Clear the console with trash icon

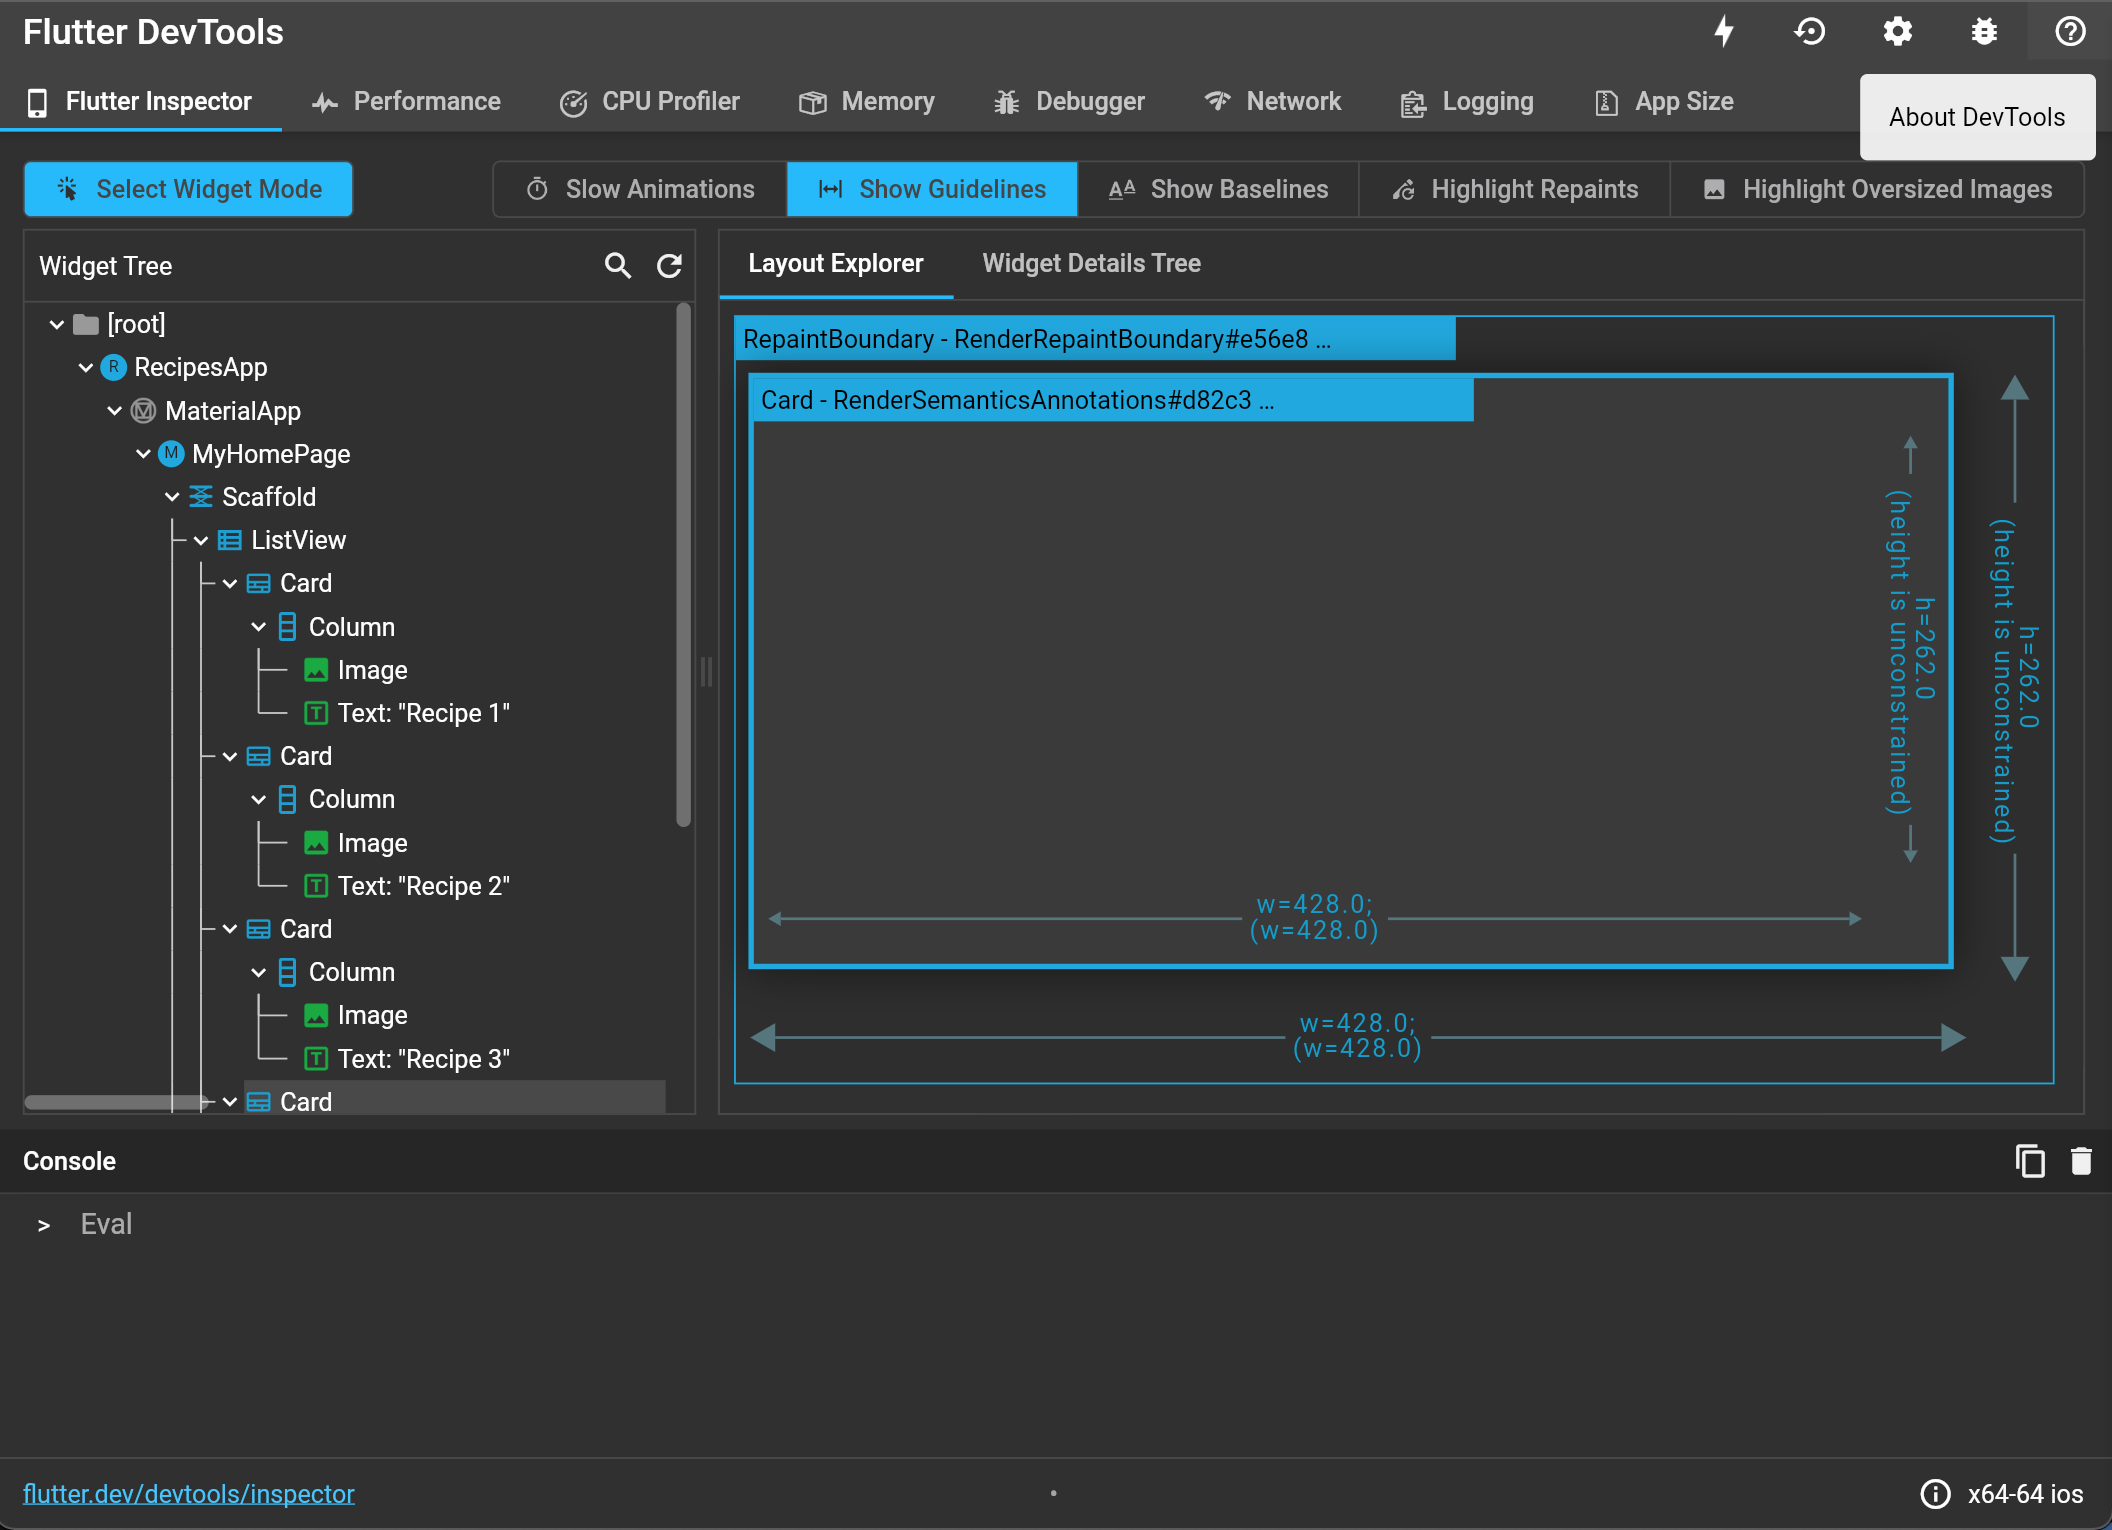pos(2081,1161)
